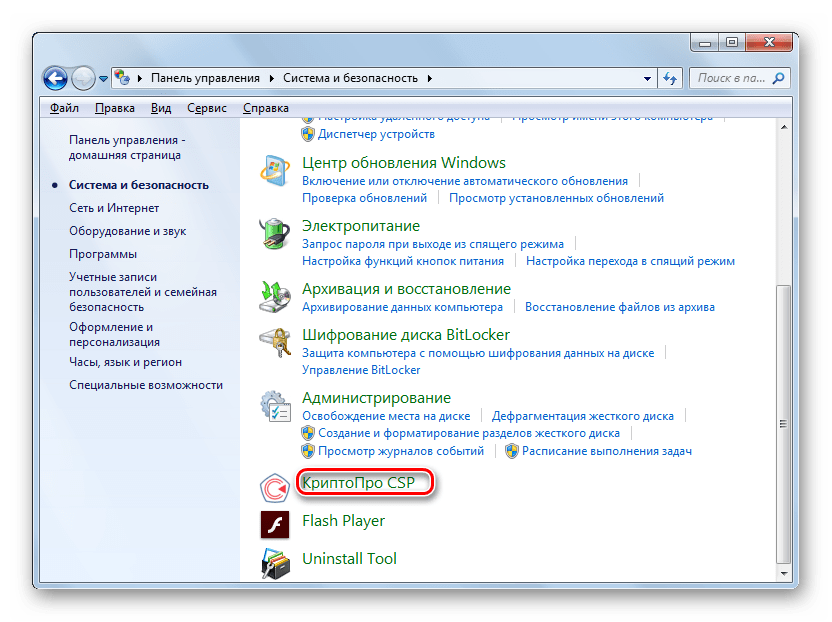Click the Администрирование gear icon
This screenshot has height=622, width=832.
click(x=274, y=406)
